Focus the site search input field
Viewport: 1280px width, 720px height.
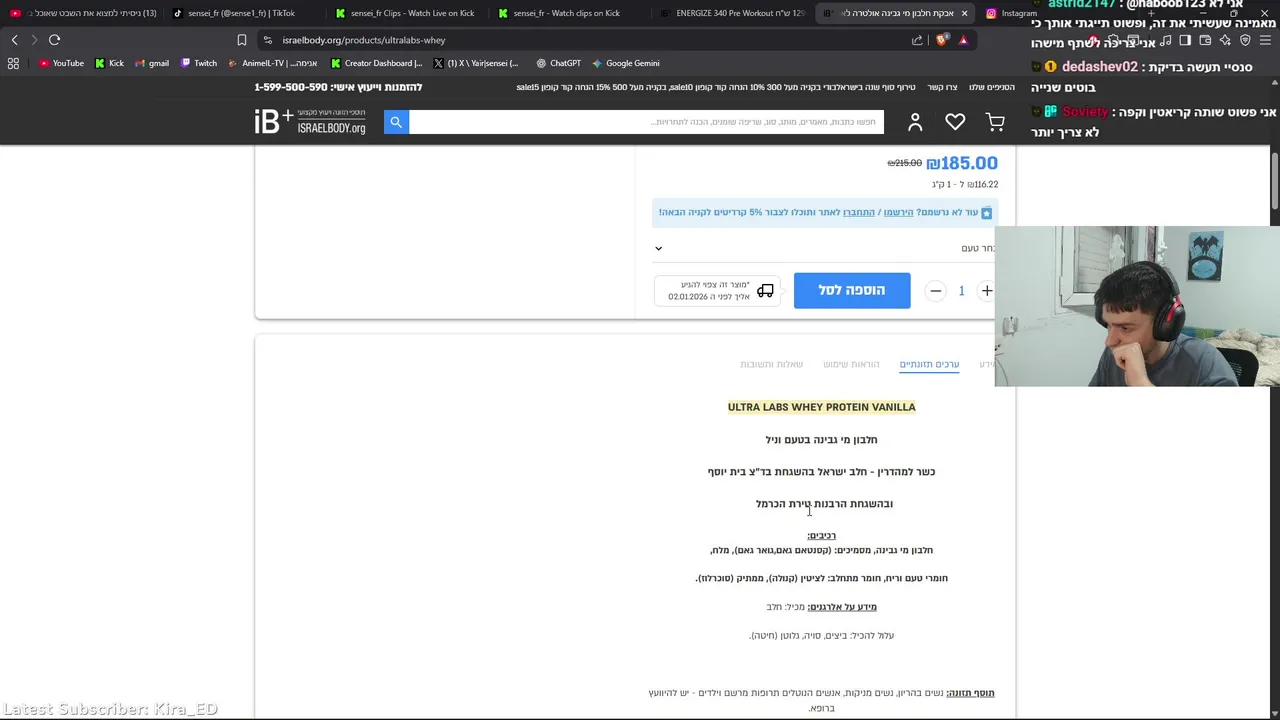click(646, 122)
